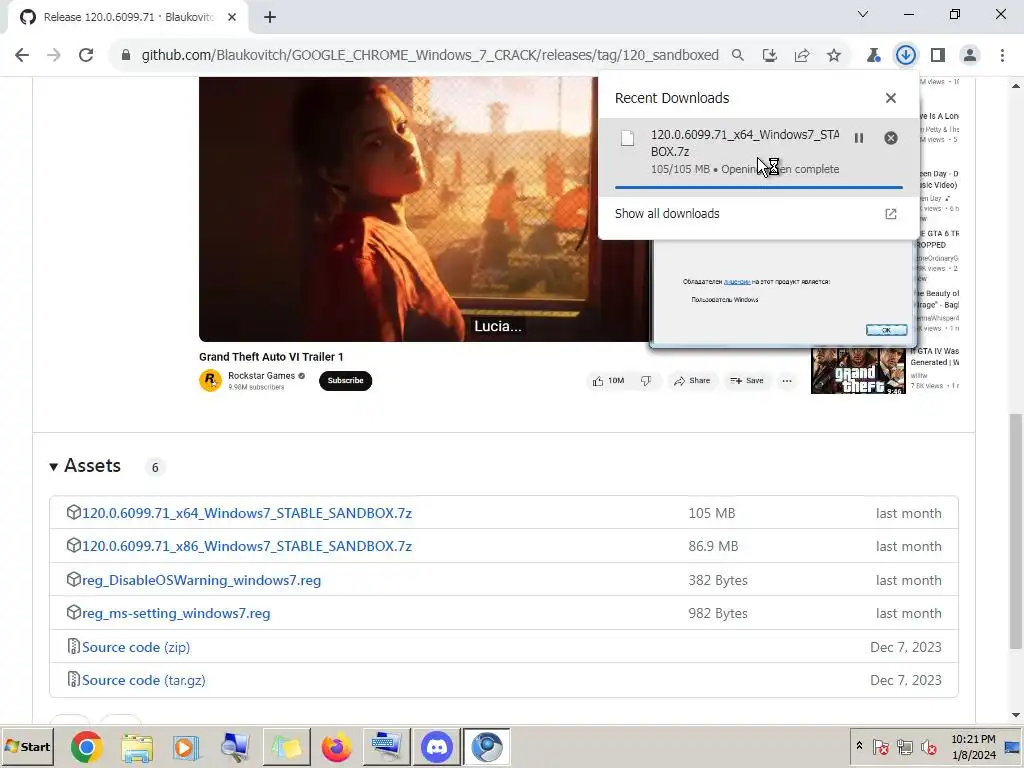Viewport: 1024px width, 768px height.
Task: Download reg_ms-setting_windows7.reg
Action: click(176, 613)
